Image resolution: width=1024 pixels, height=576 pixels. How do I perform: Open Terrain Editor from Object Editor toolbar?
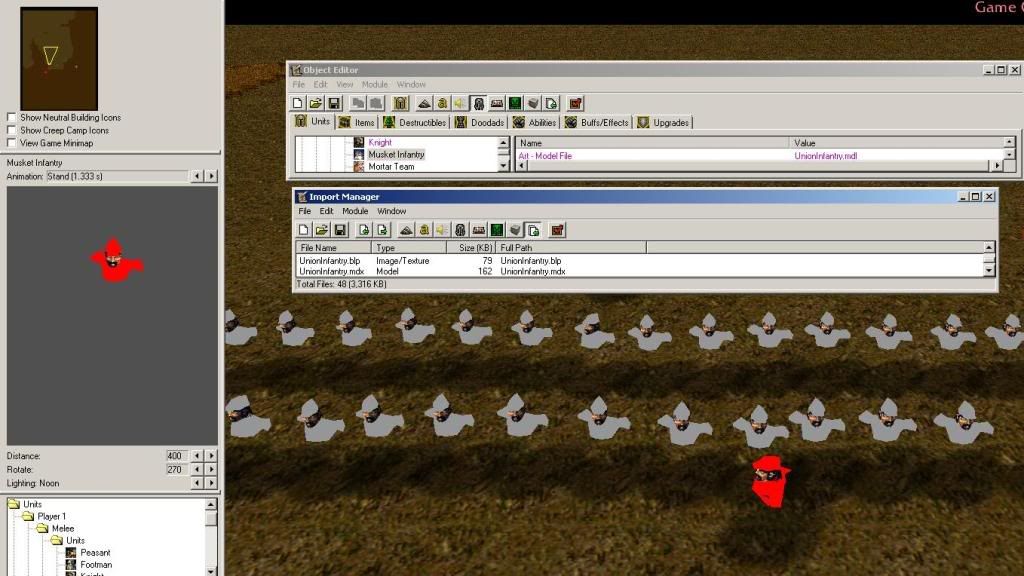pos(424,103)
